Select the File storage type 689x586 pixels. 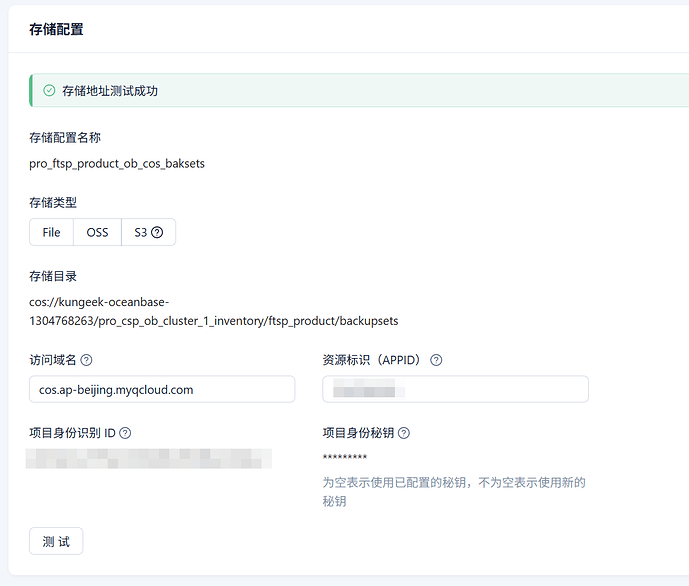click(51, 232)
